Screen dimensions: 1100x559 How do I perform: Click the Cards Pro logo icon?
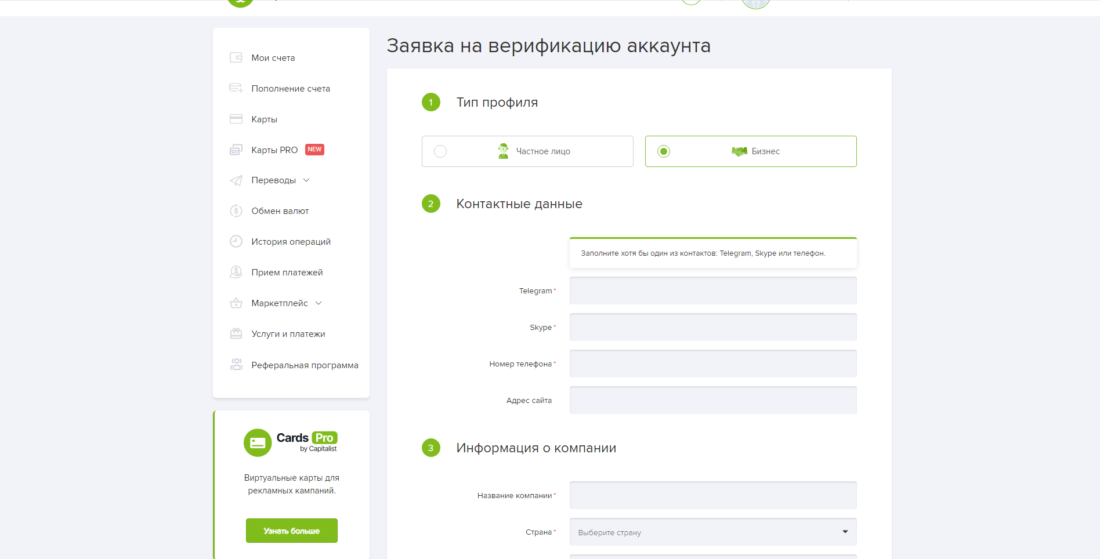257,443
